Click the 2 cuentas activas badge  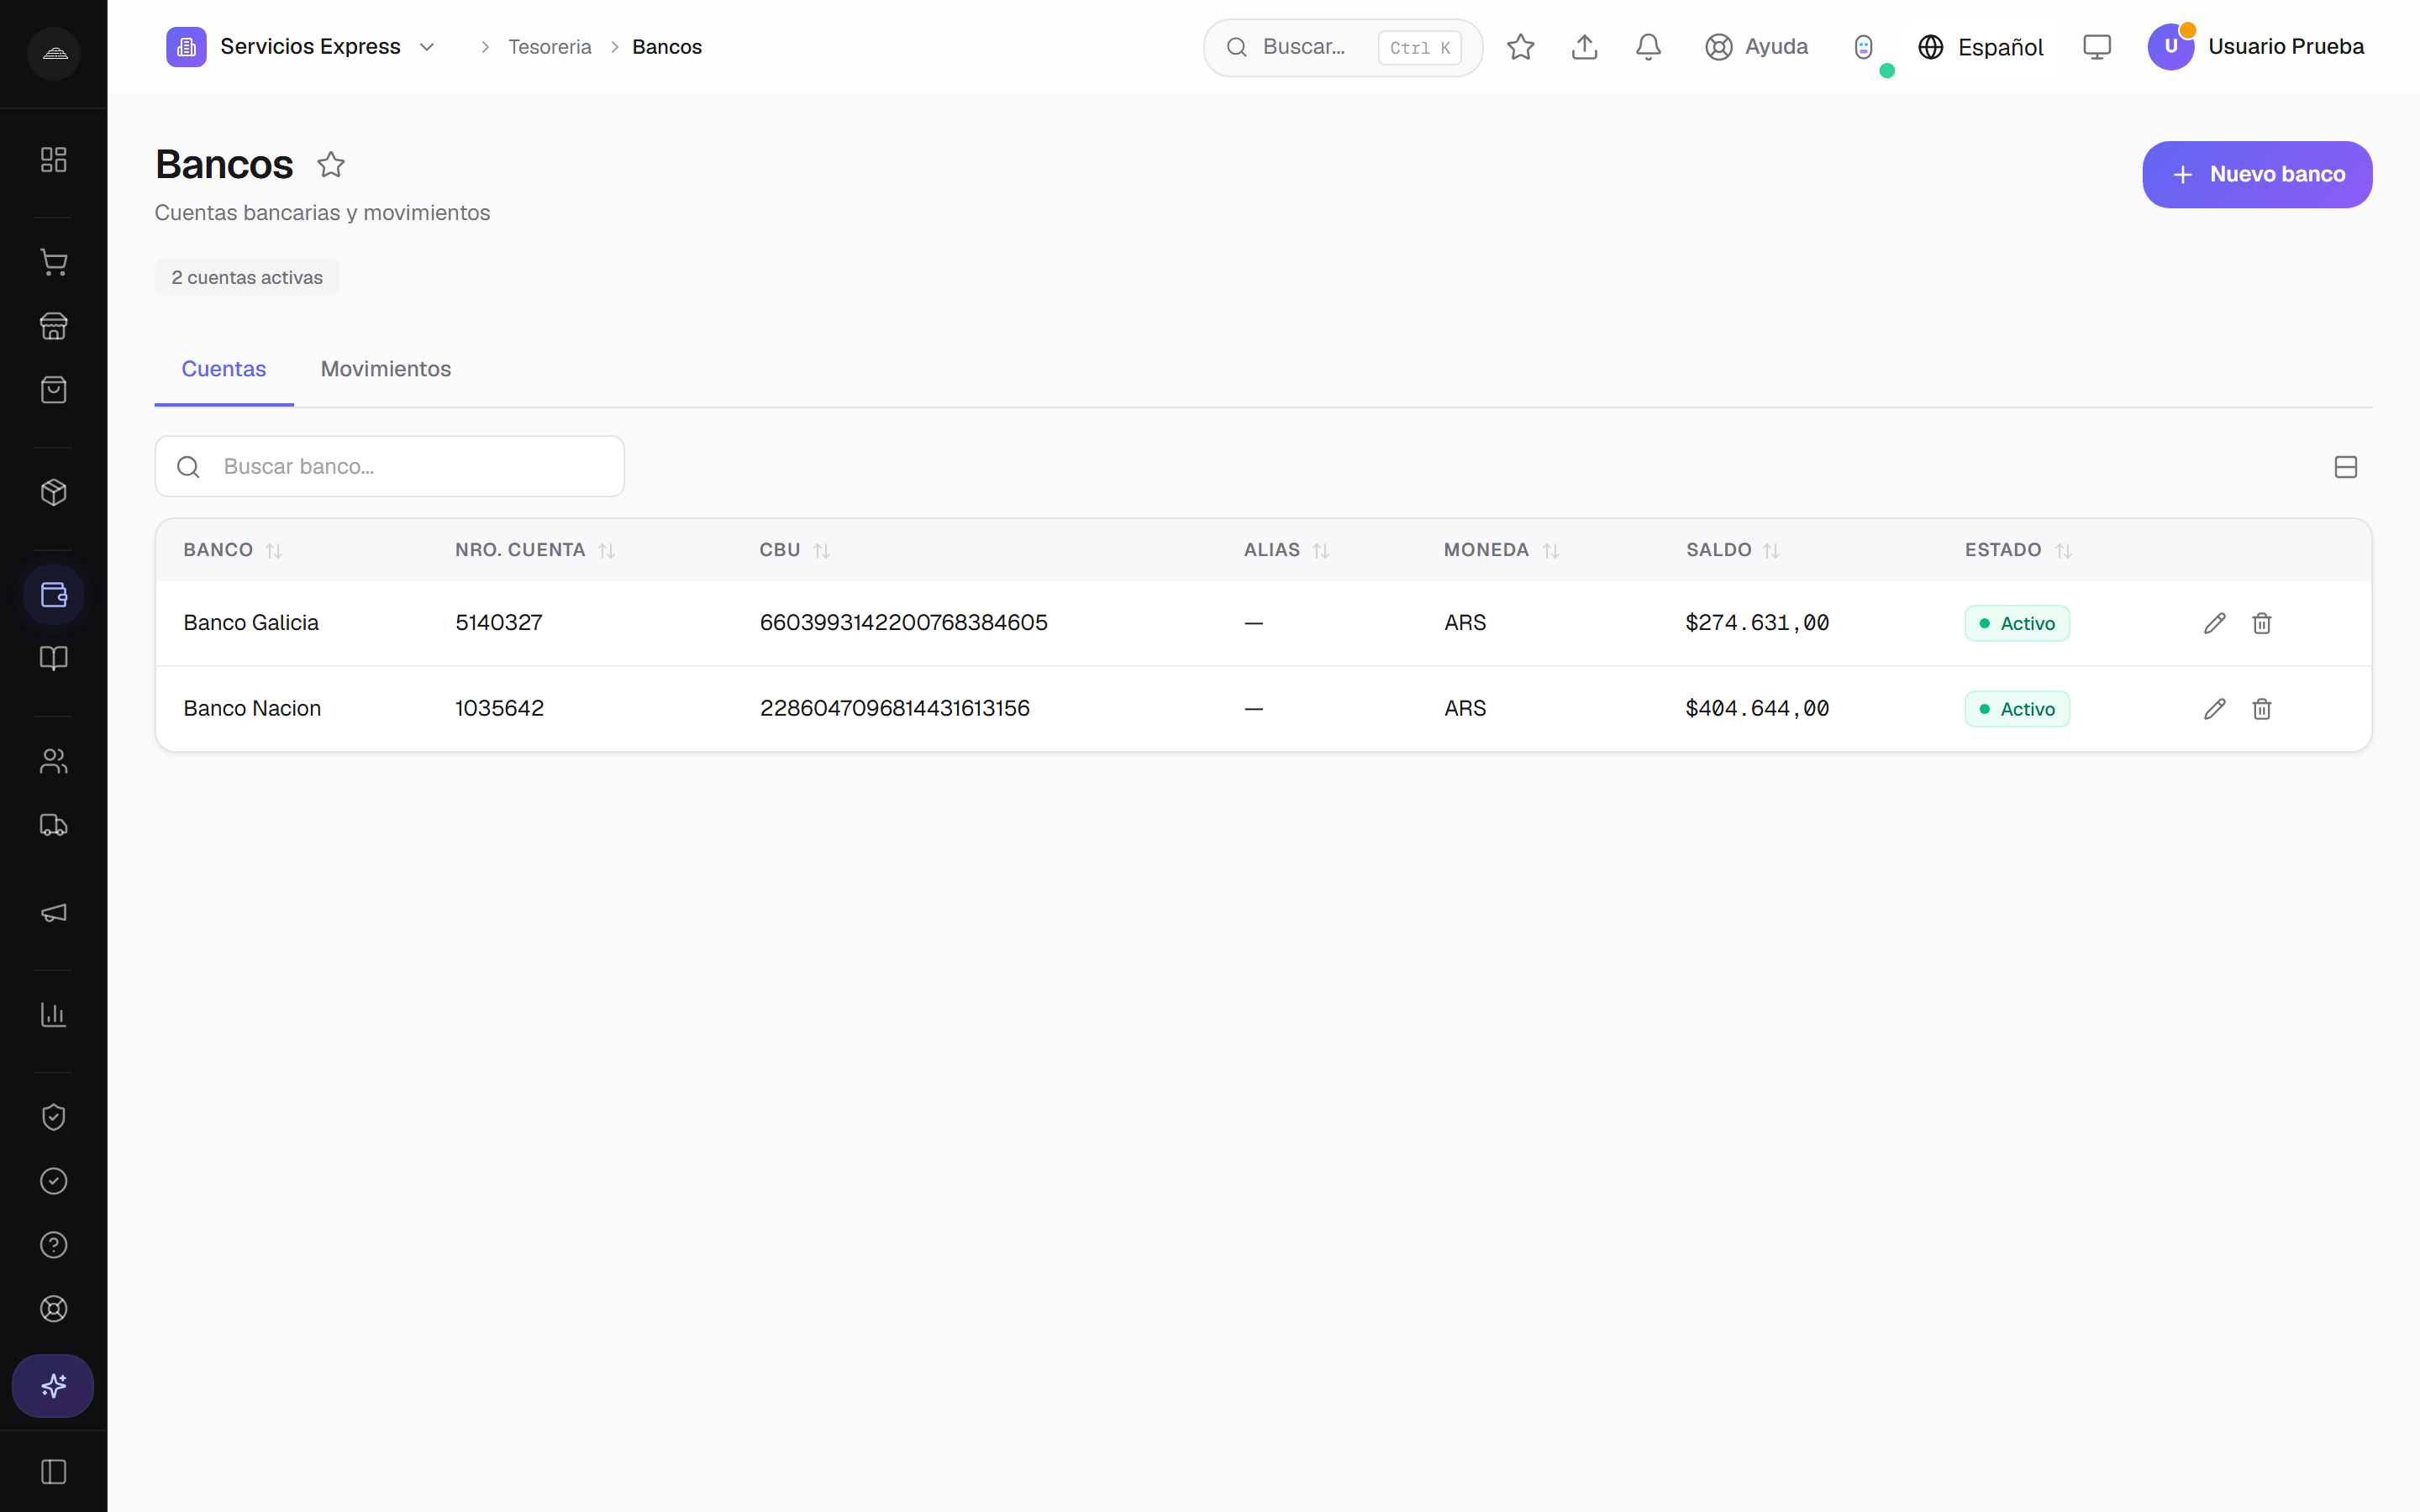coord(247,277)
